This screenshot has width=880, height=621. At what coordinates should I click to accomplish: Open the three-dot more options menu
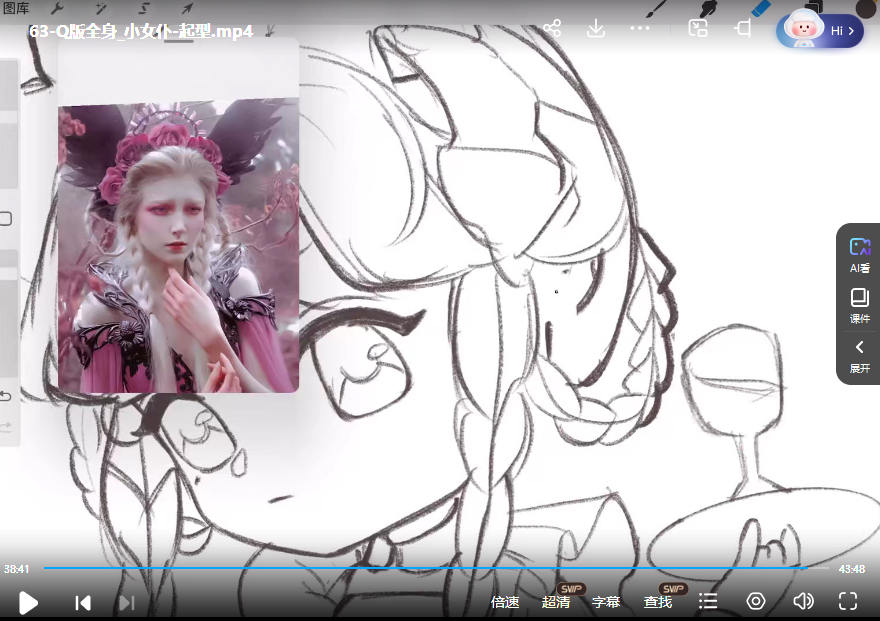tap(640, 29)
